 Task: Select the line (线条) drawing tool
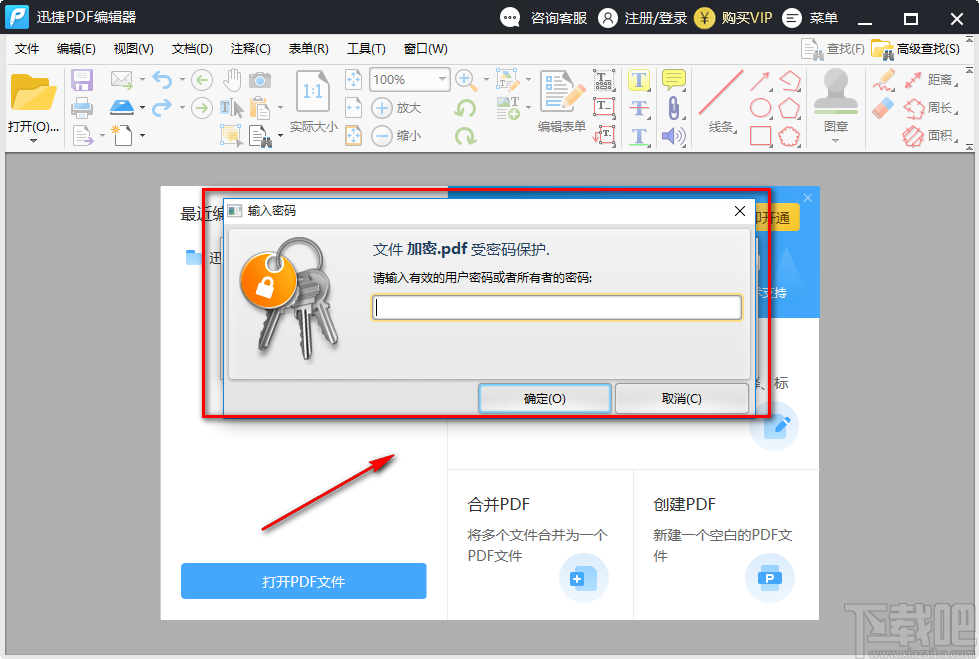tap(721, 92)
